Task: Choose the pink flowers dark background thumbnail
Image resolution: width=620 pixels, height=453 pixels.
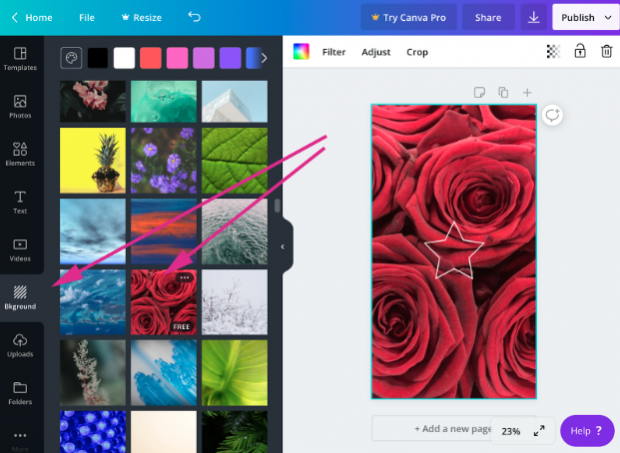Action: [93, 102]
